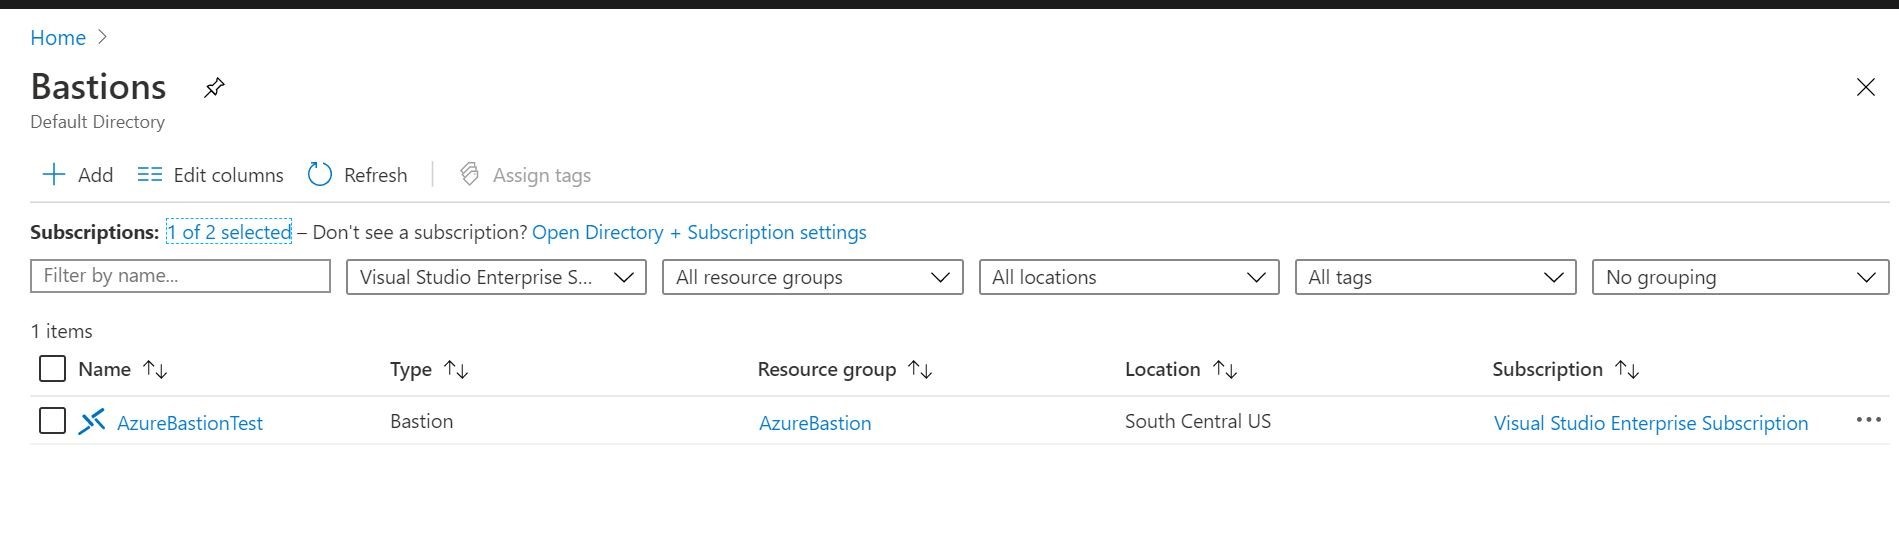
Task: Open the All resource groups dropdown
Action: pyautogui.click(x=812, y=277)
